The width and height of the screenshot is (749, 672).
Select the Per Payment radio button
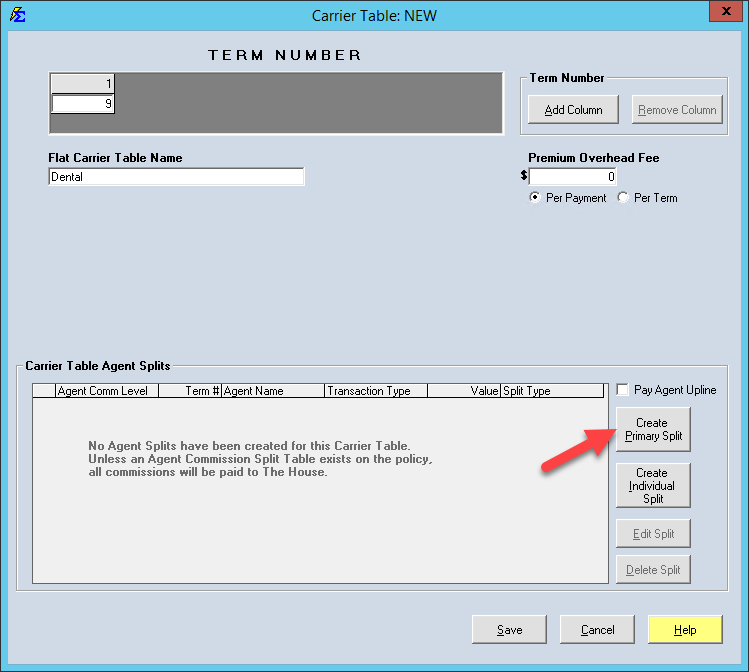[x=536, y=198]
